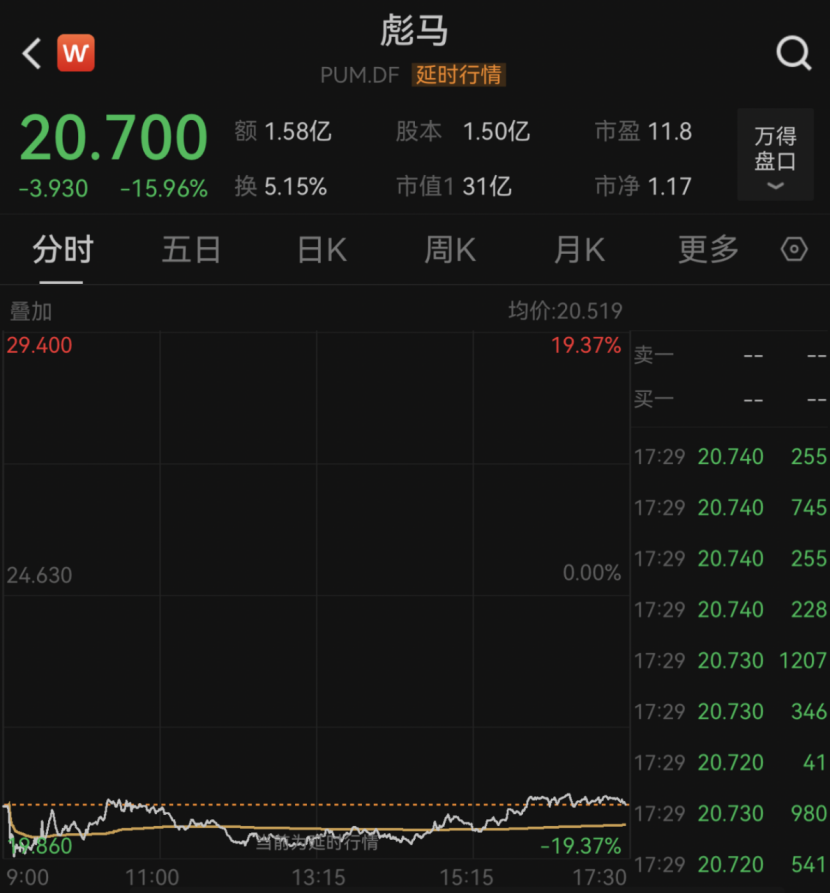Image resolution: width=831 pixels, height=893 pixels.
Task: Open the red Wind W logo
Action: coord(76,53)
